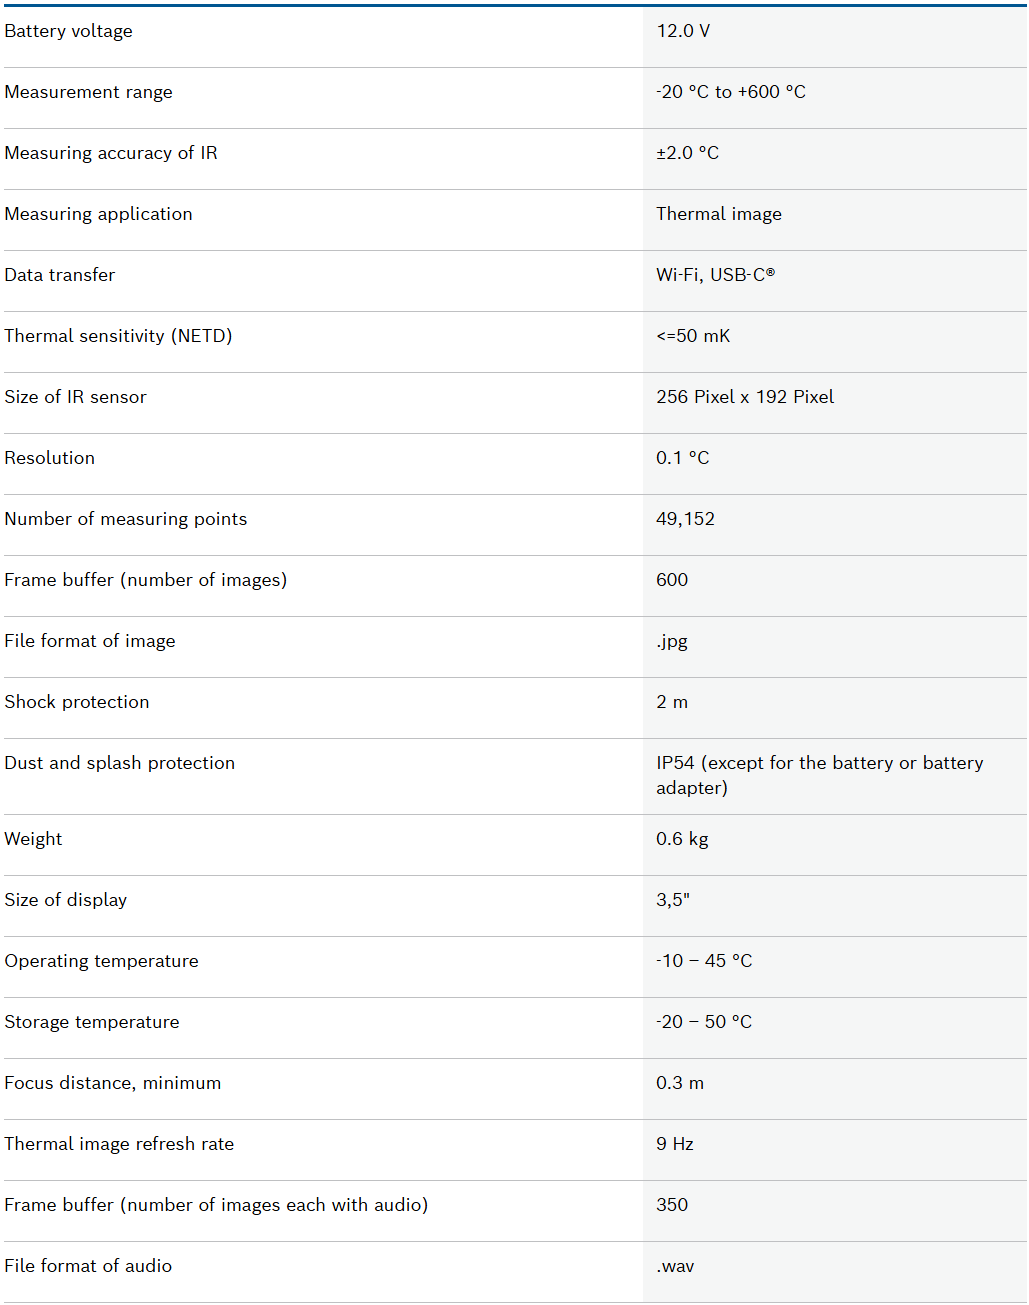Click the Shock protection label
The image size is (1029, 1305).
[77, 702]
